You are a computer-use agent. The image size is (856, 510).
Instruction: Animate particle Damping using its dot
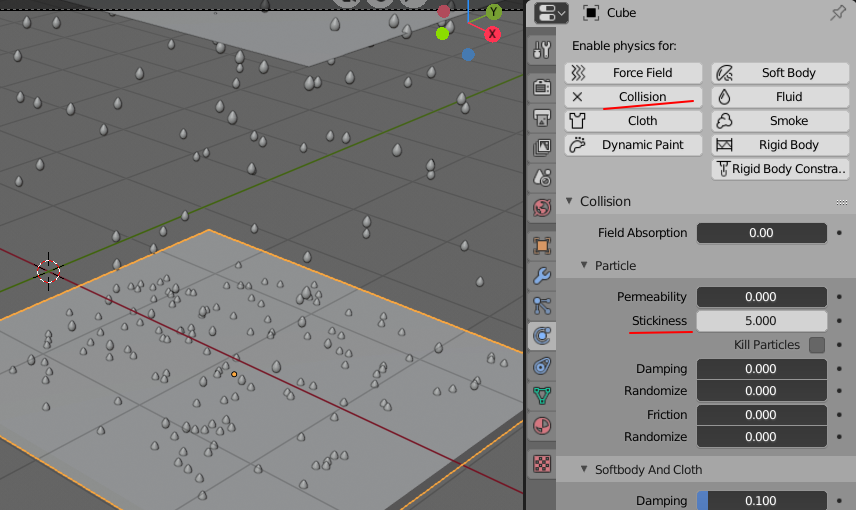coord(839,369)
